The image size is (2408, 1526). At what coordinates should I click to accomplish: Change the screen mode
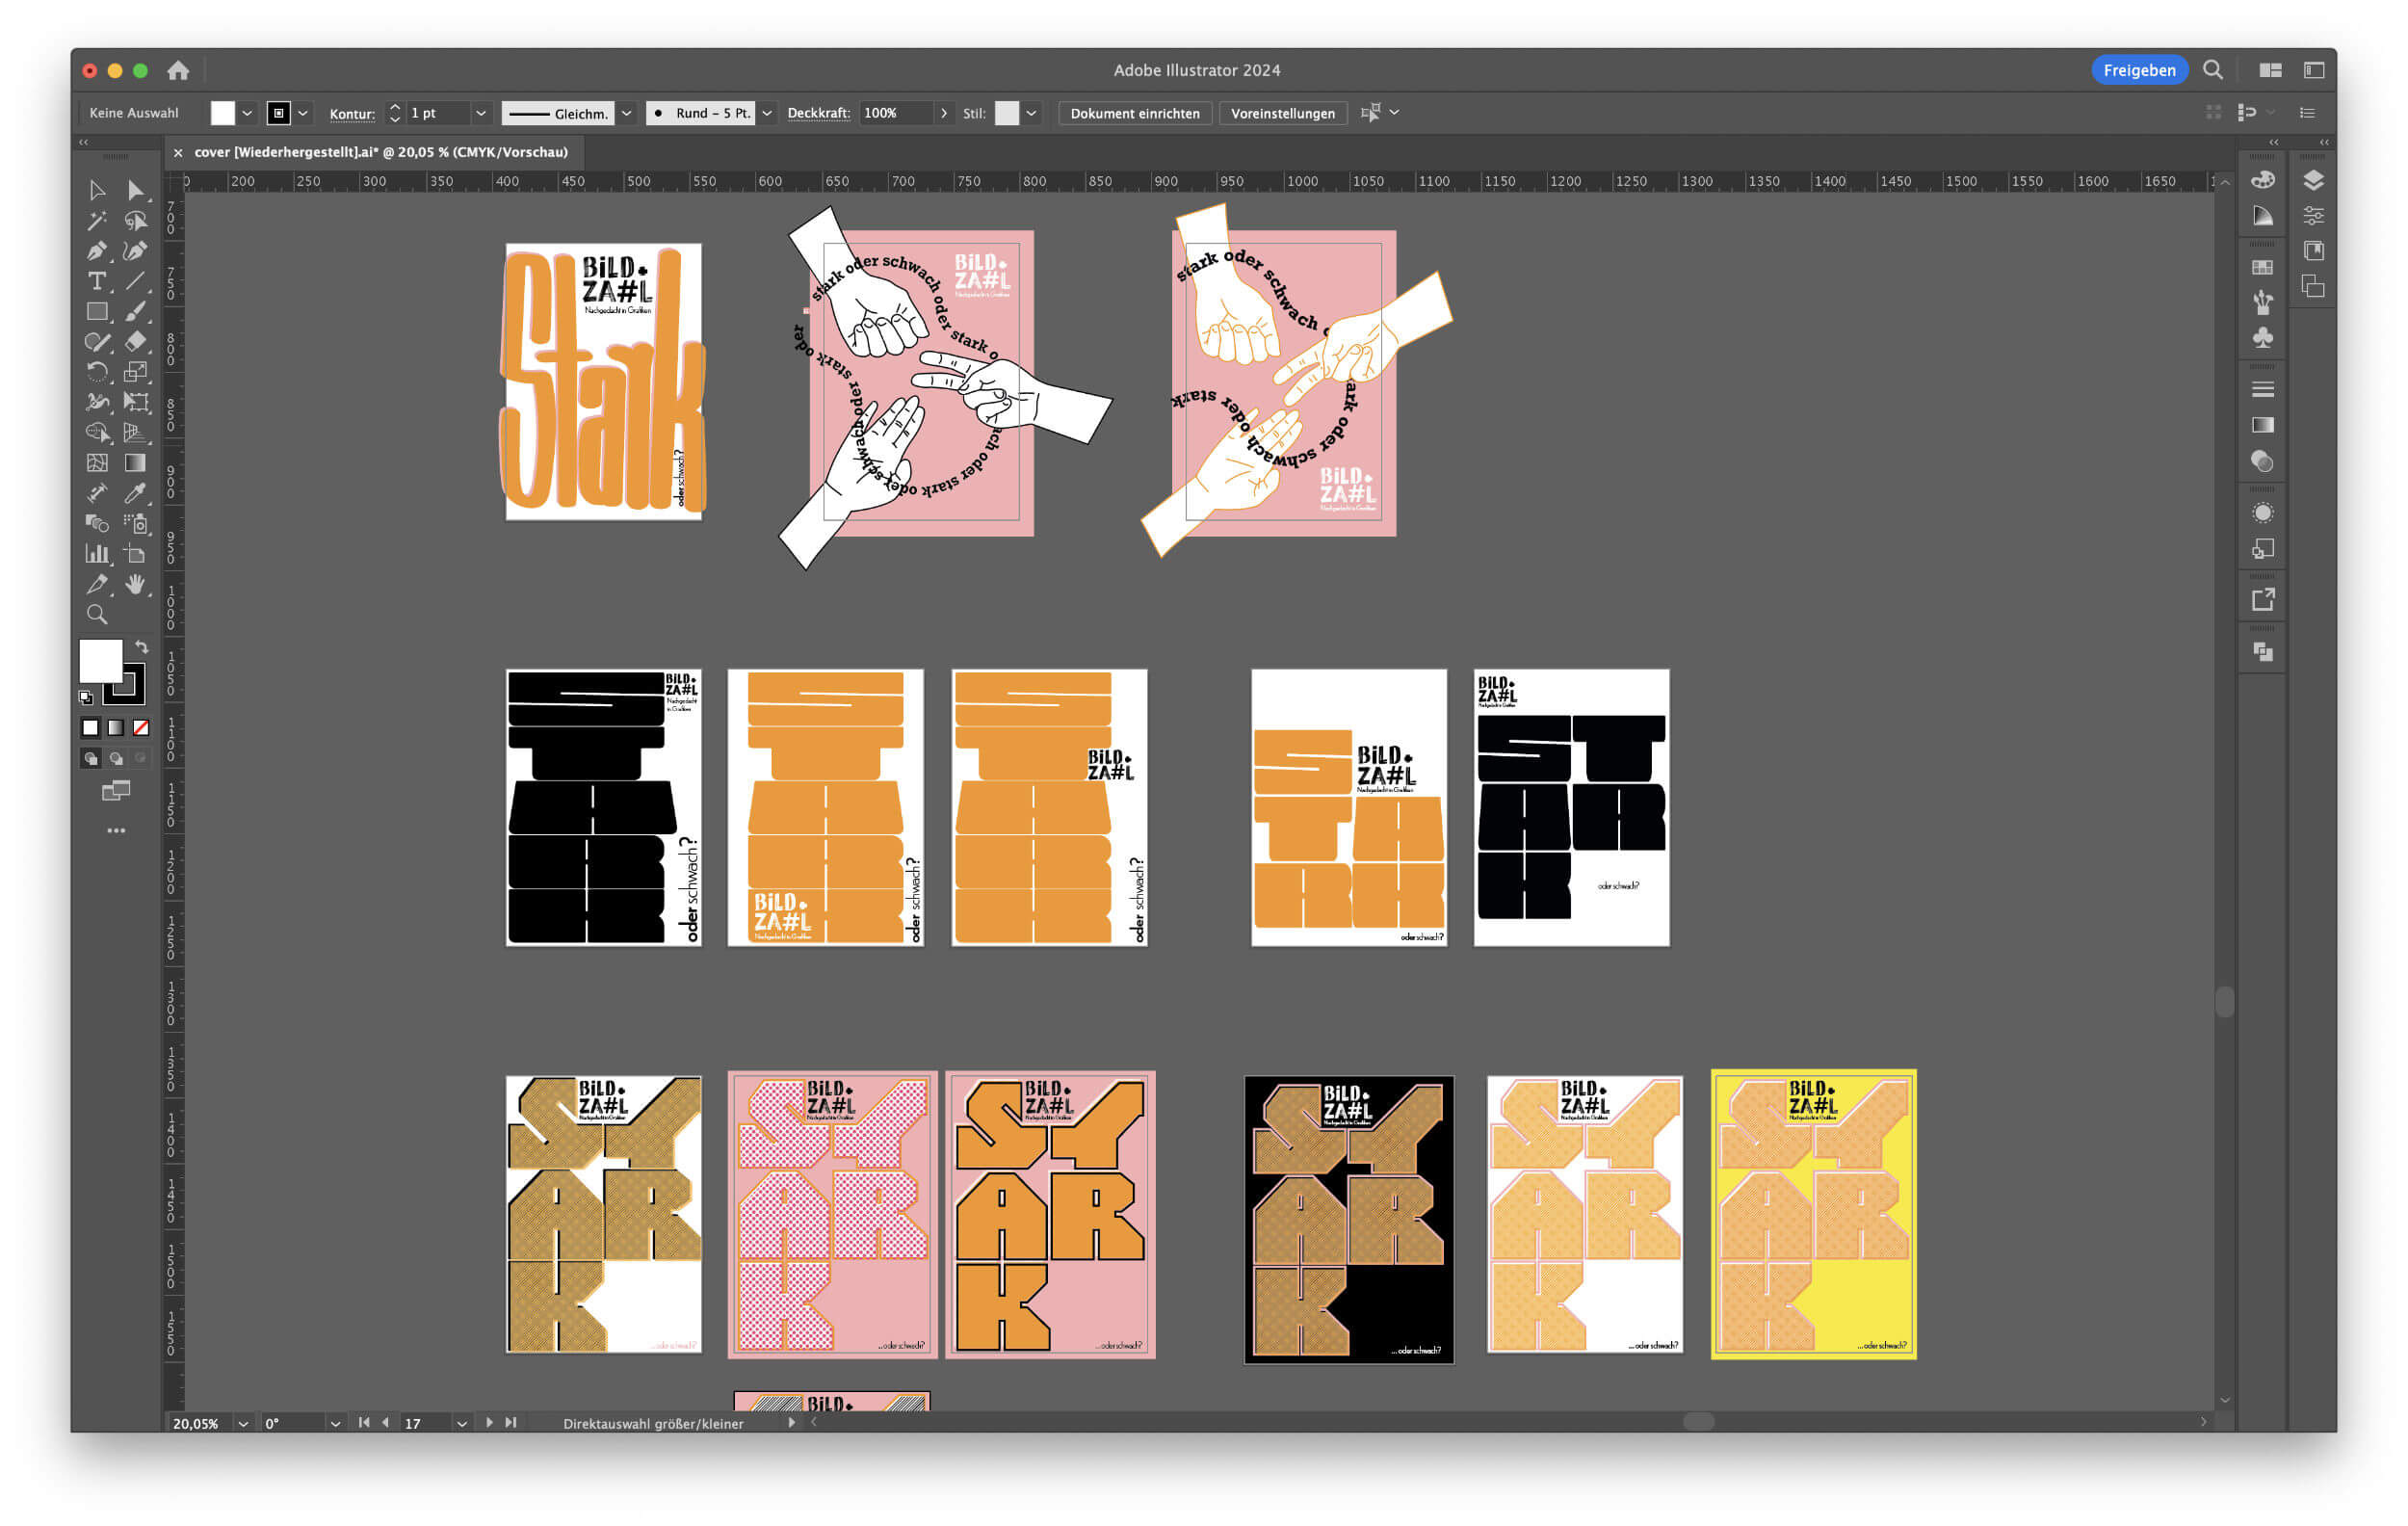116,791
